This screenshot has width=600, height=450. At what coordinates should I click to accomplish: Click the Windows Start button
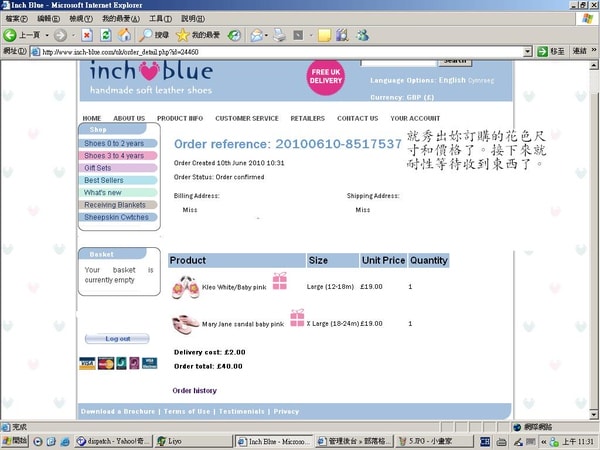[15, 441]
